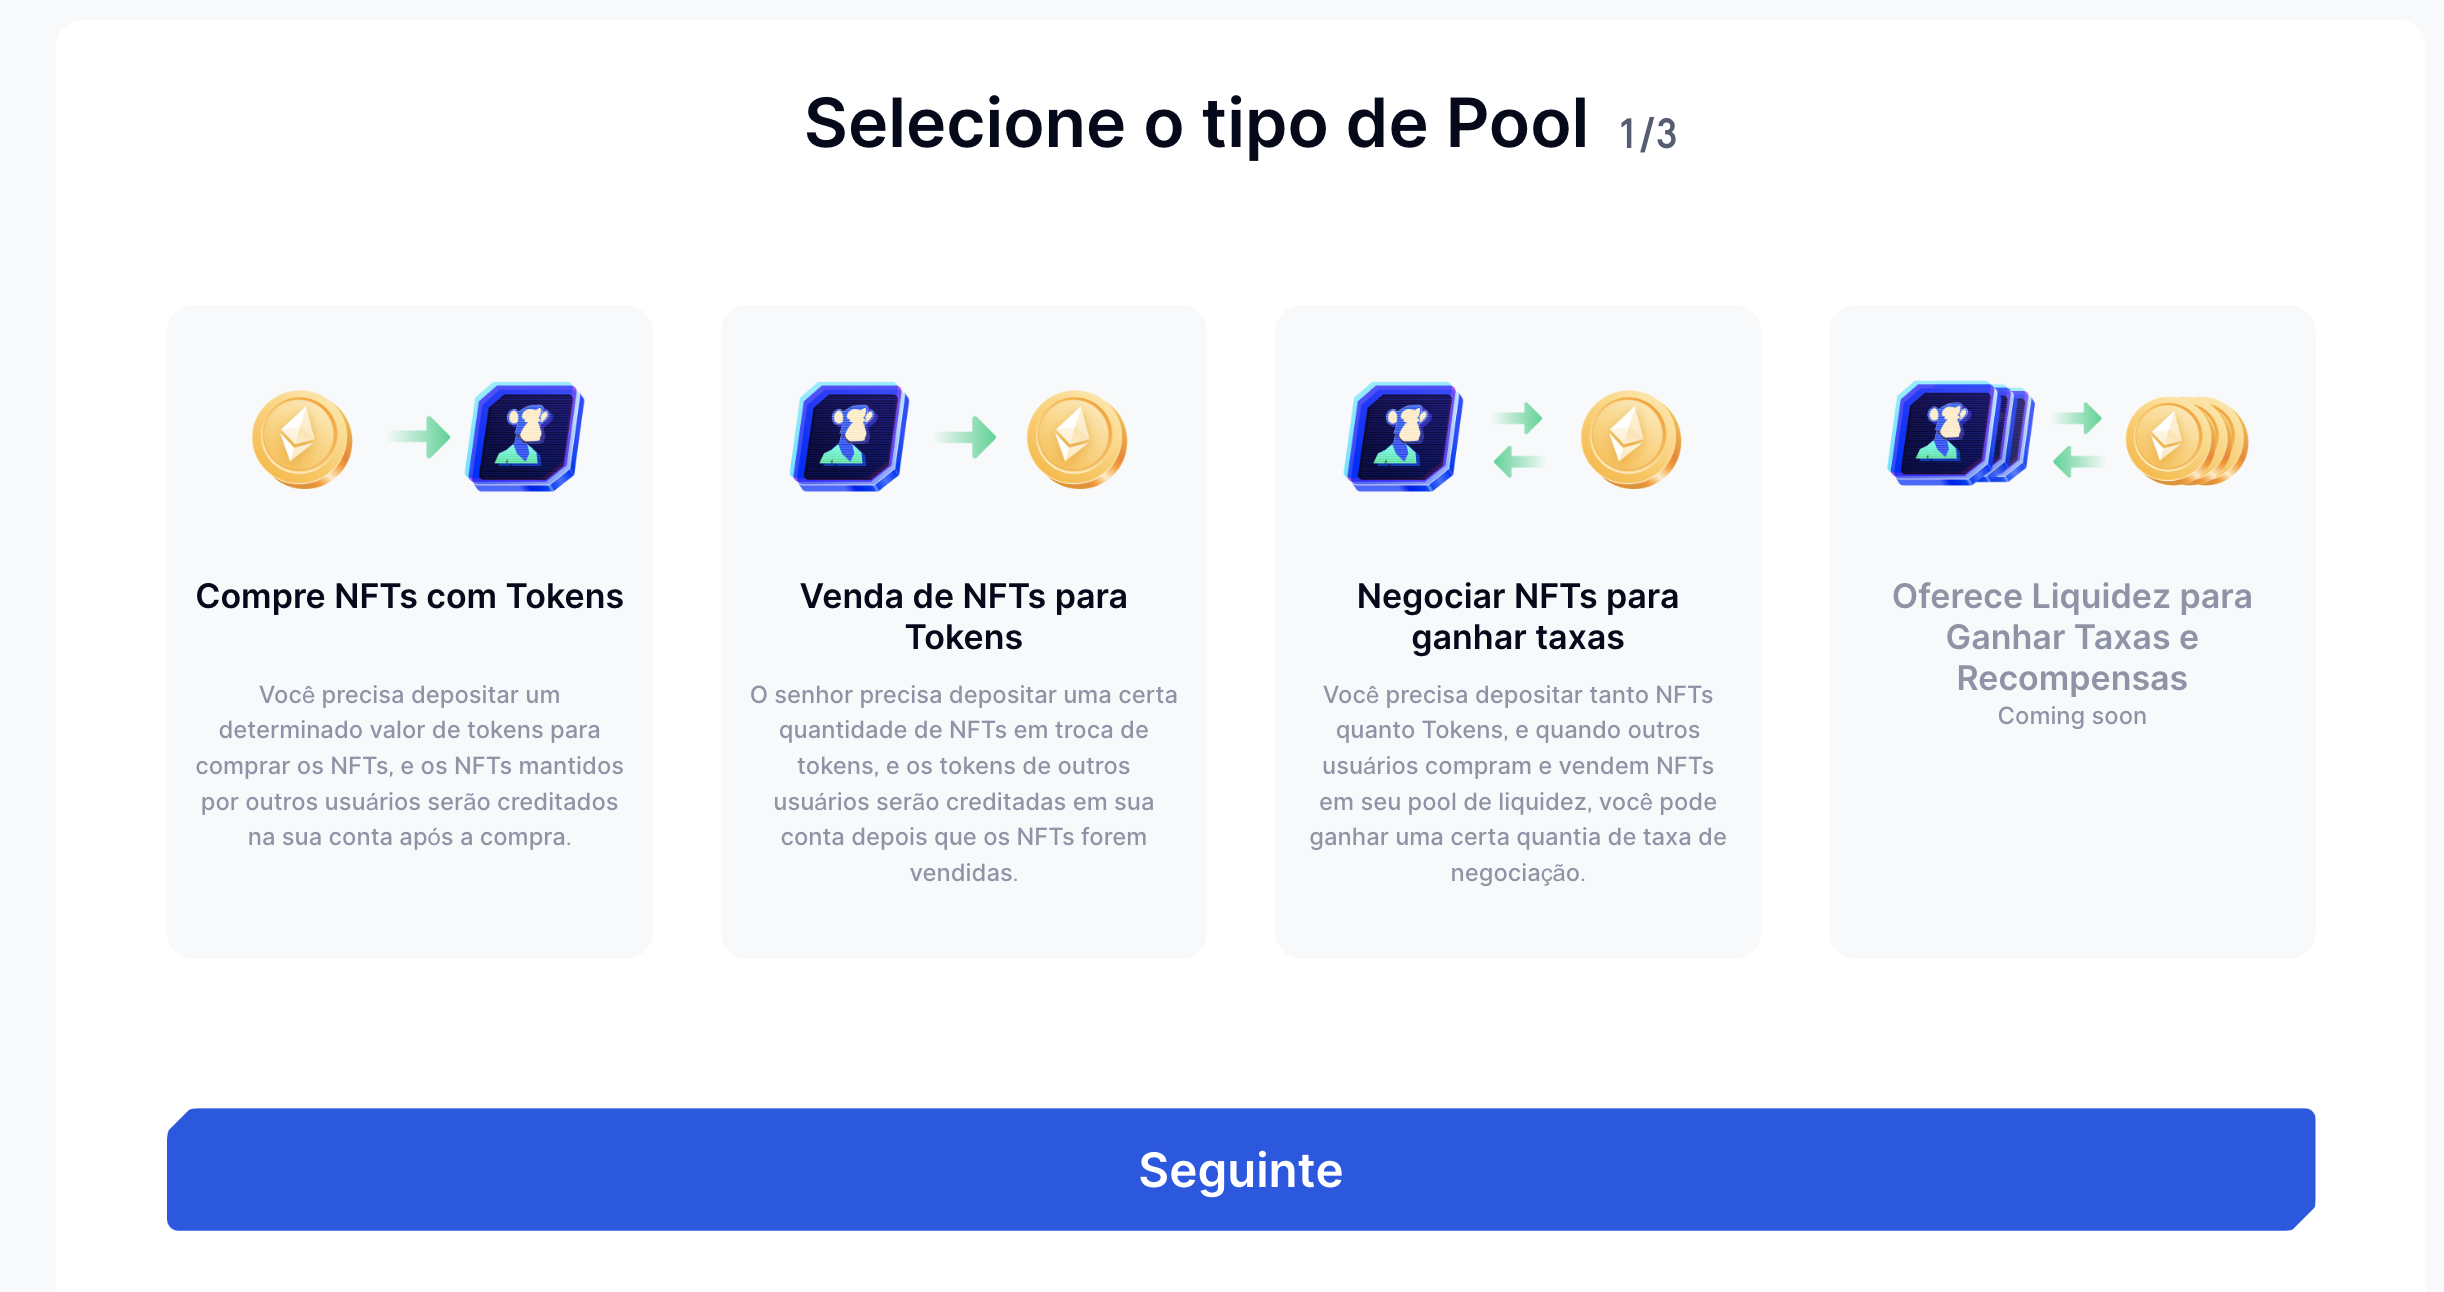
Task: Click the gold coin in Negociar NFTs card
Action: point(1631,439)
